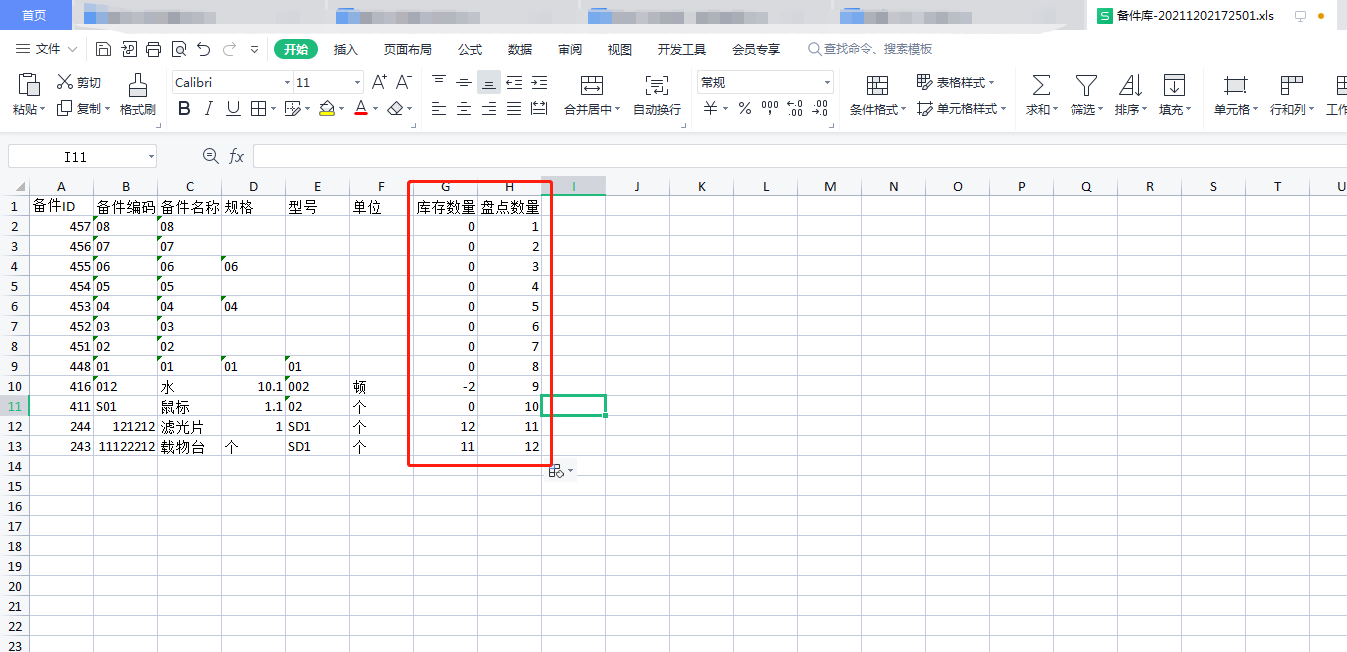The image size is (1347, 652).
Task: Click the Increase font size A+ icon
Action: [x=379, y=82]
